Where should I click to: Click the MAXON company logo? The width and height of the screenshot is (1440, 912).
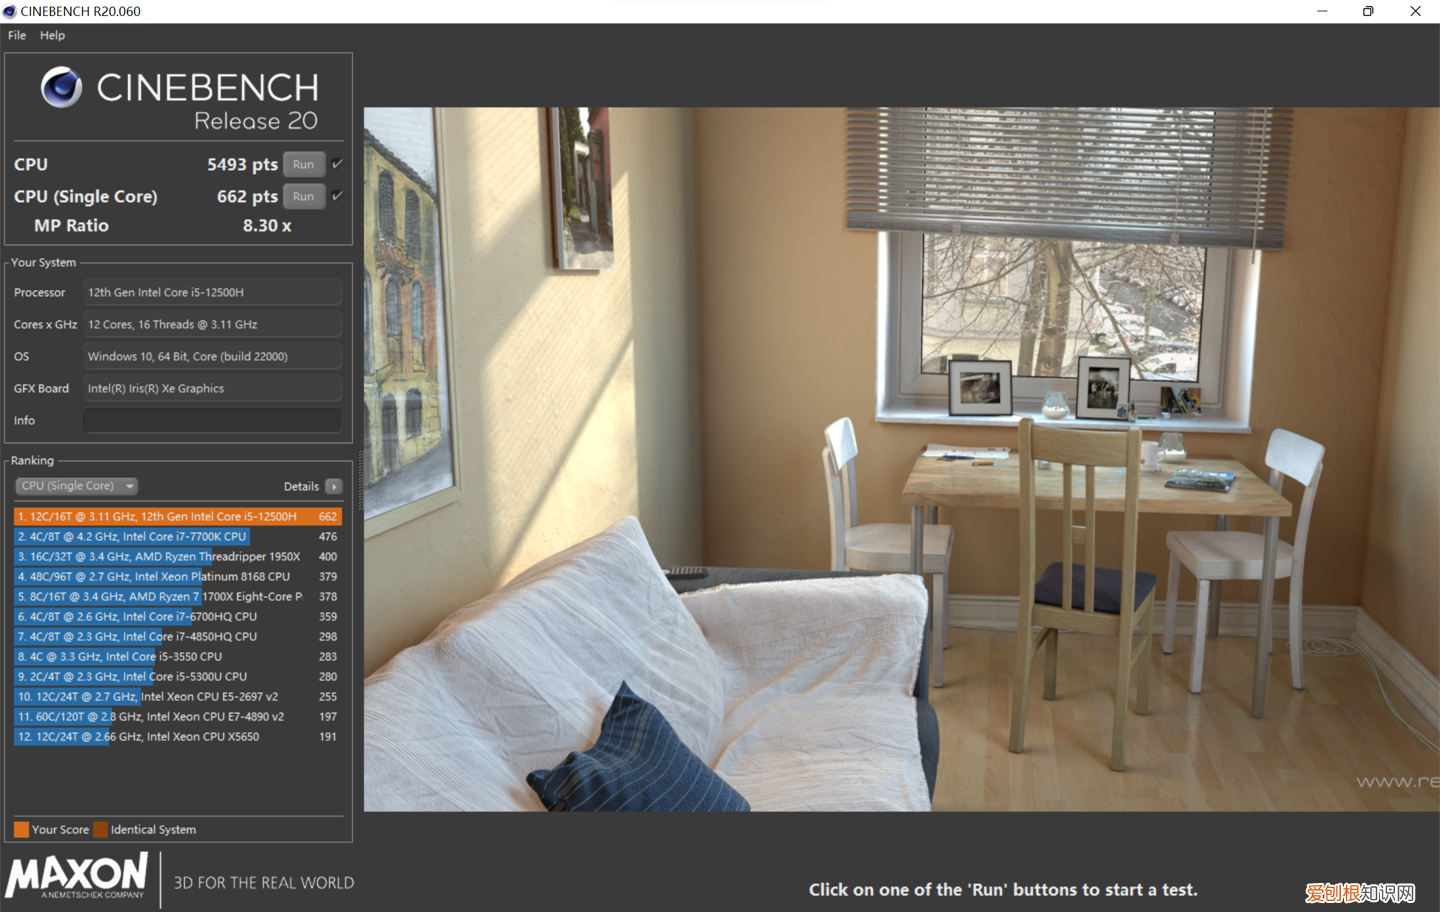click(x=77, y=877)
